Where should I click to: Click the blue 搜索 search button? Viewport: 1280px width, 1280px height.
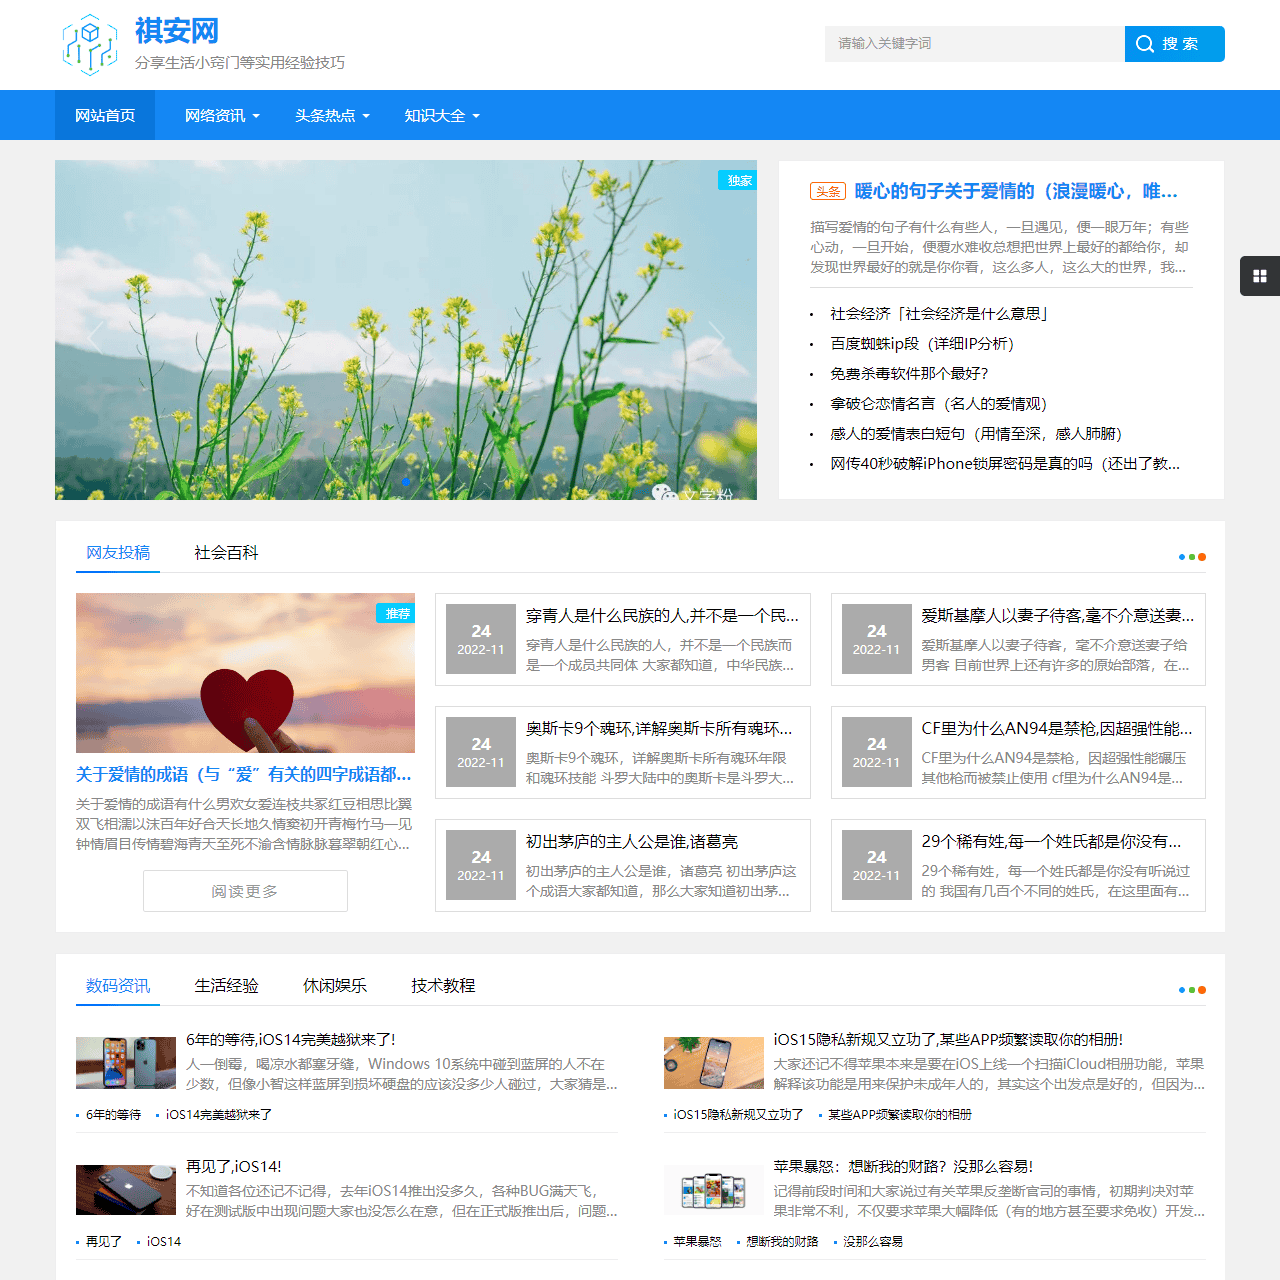[1174, 44]
